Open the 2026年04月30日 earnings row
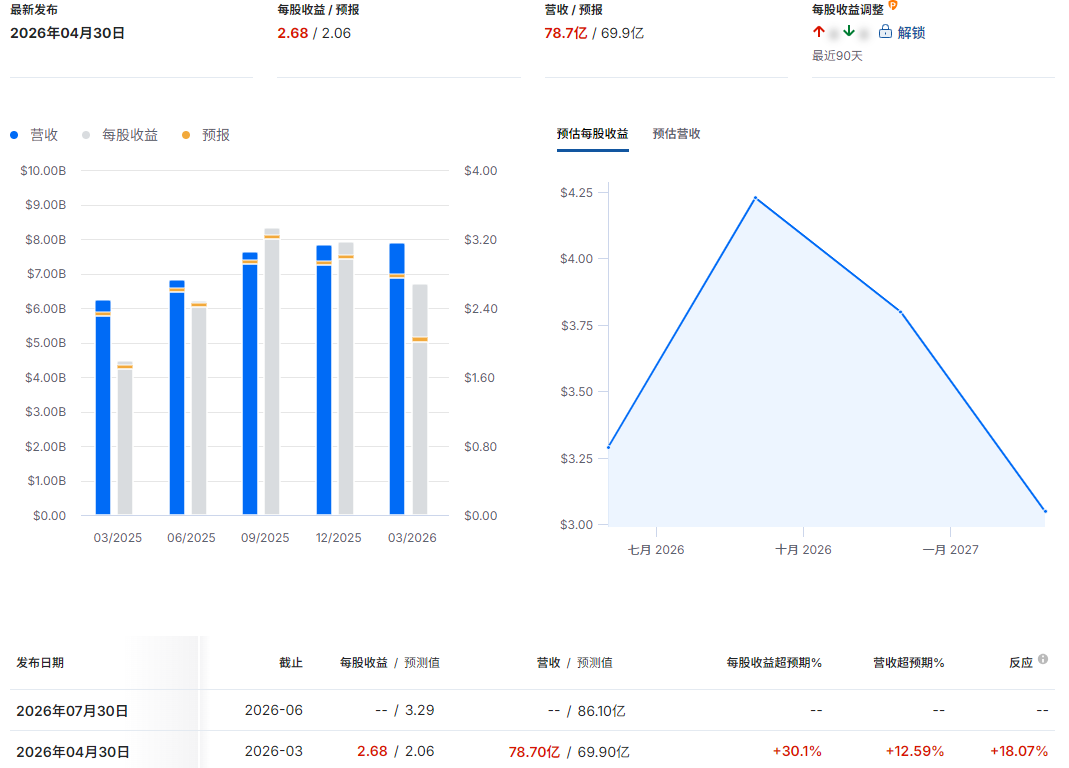Screen dimensions: 1069x768 pyautogui.click(x=532, y=751)
